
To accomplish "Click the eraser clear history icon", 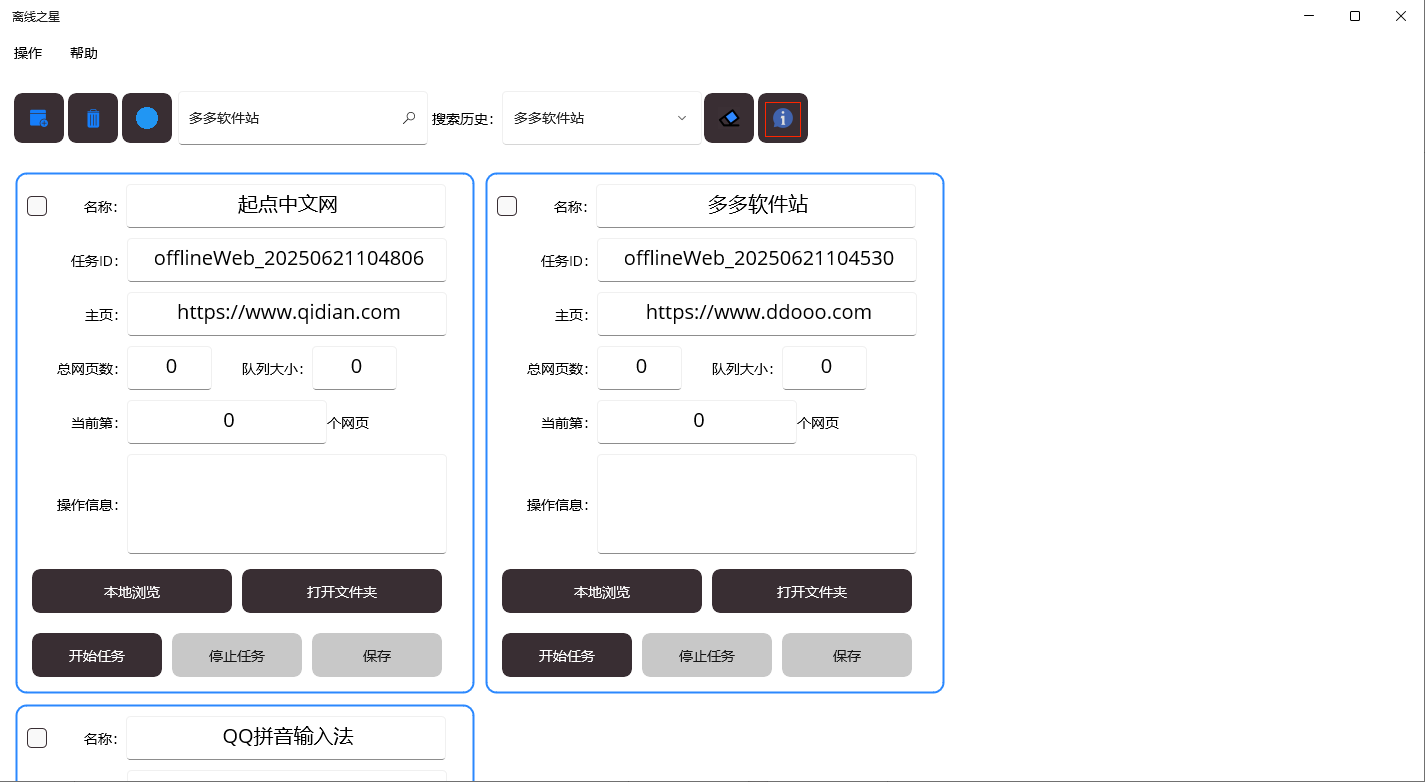I will [x=729, y=118].
